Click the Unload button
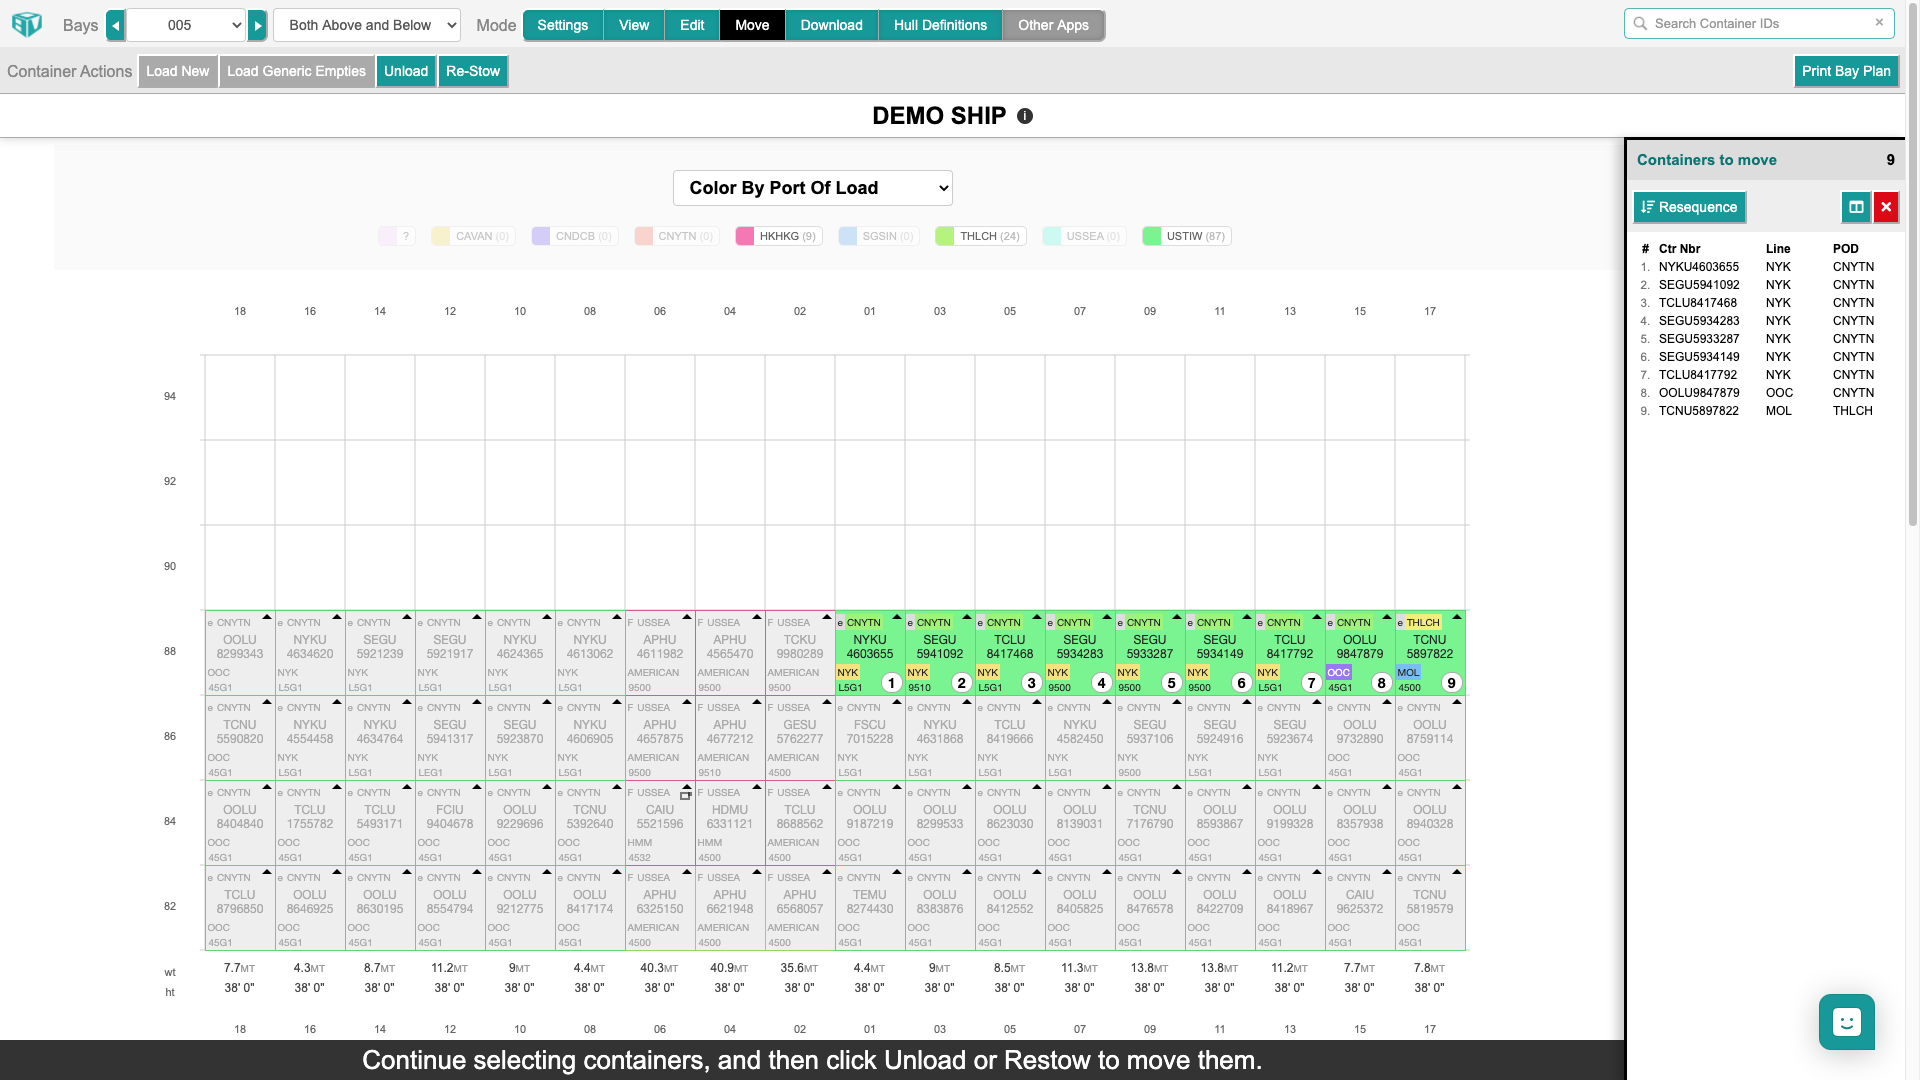Image resolution: width=1920 pixels, height=1080 pixels. point(406,71)
